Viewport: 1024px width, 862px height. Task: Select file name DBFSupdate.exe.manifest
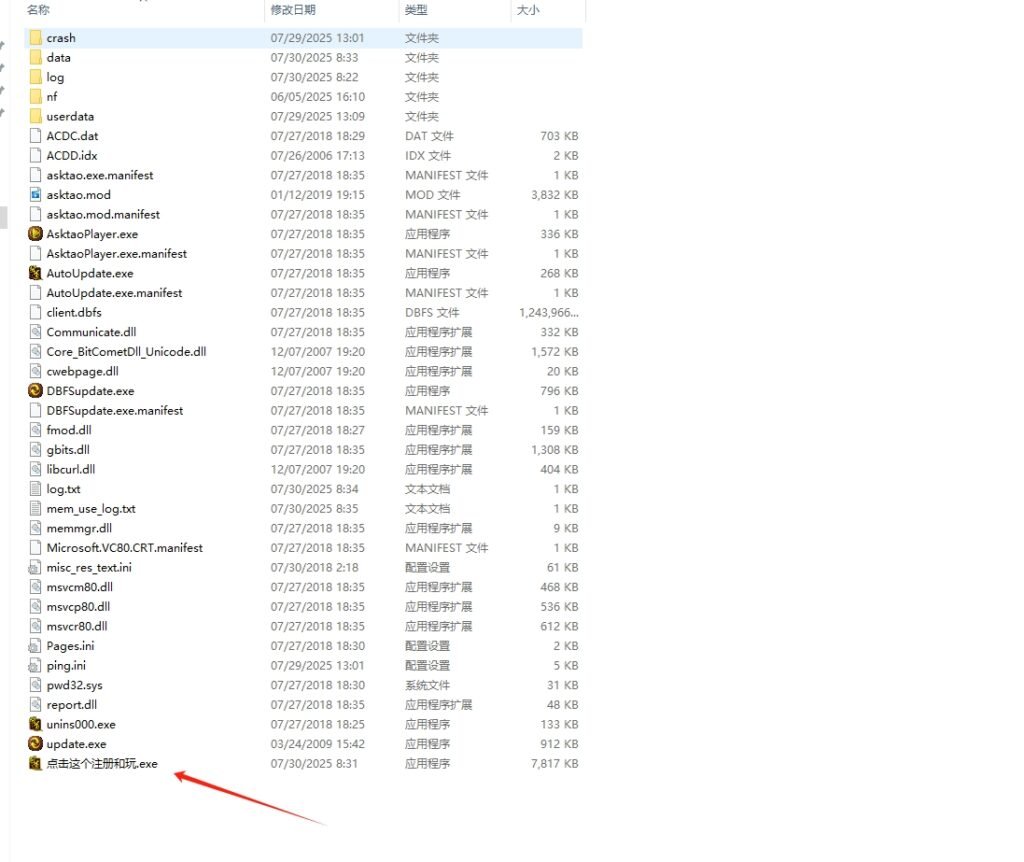115,410
